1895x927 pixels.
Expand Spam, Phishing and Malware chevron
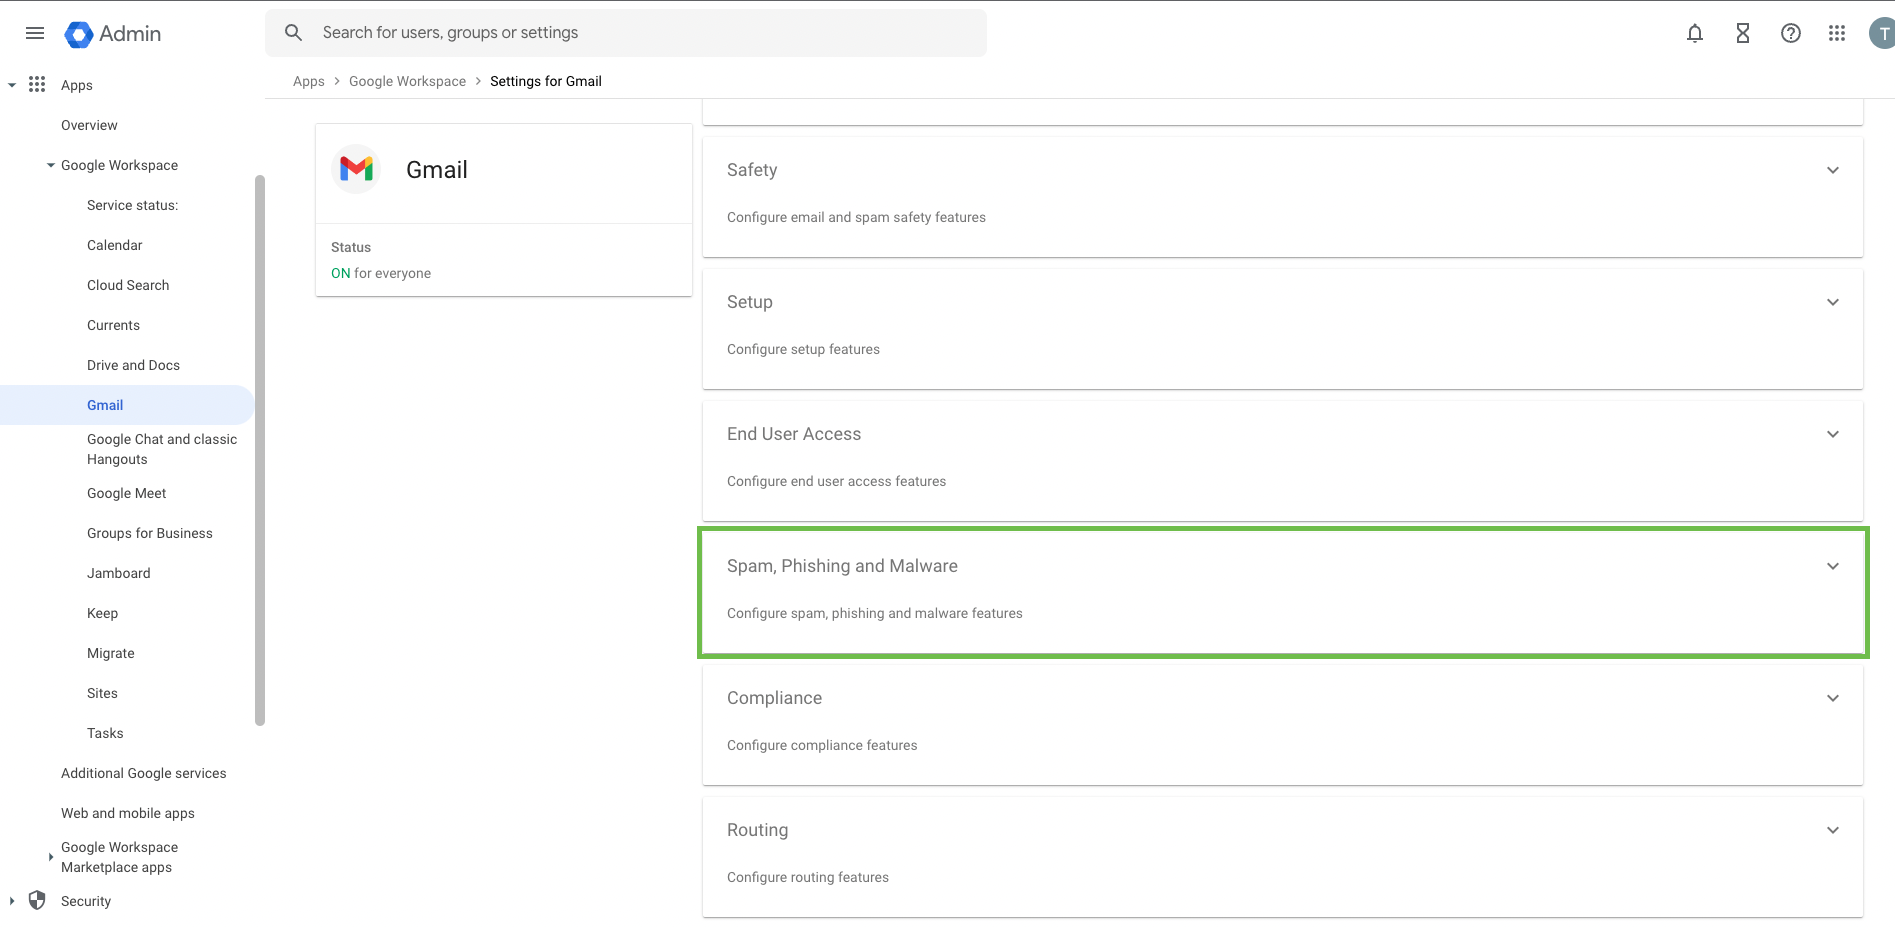point(1833,566)
